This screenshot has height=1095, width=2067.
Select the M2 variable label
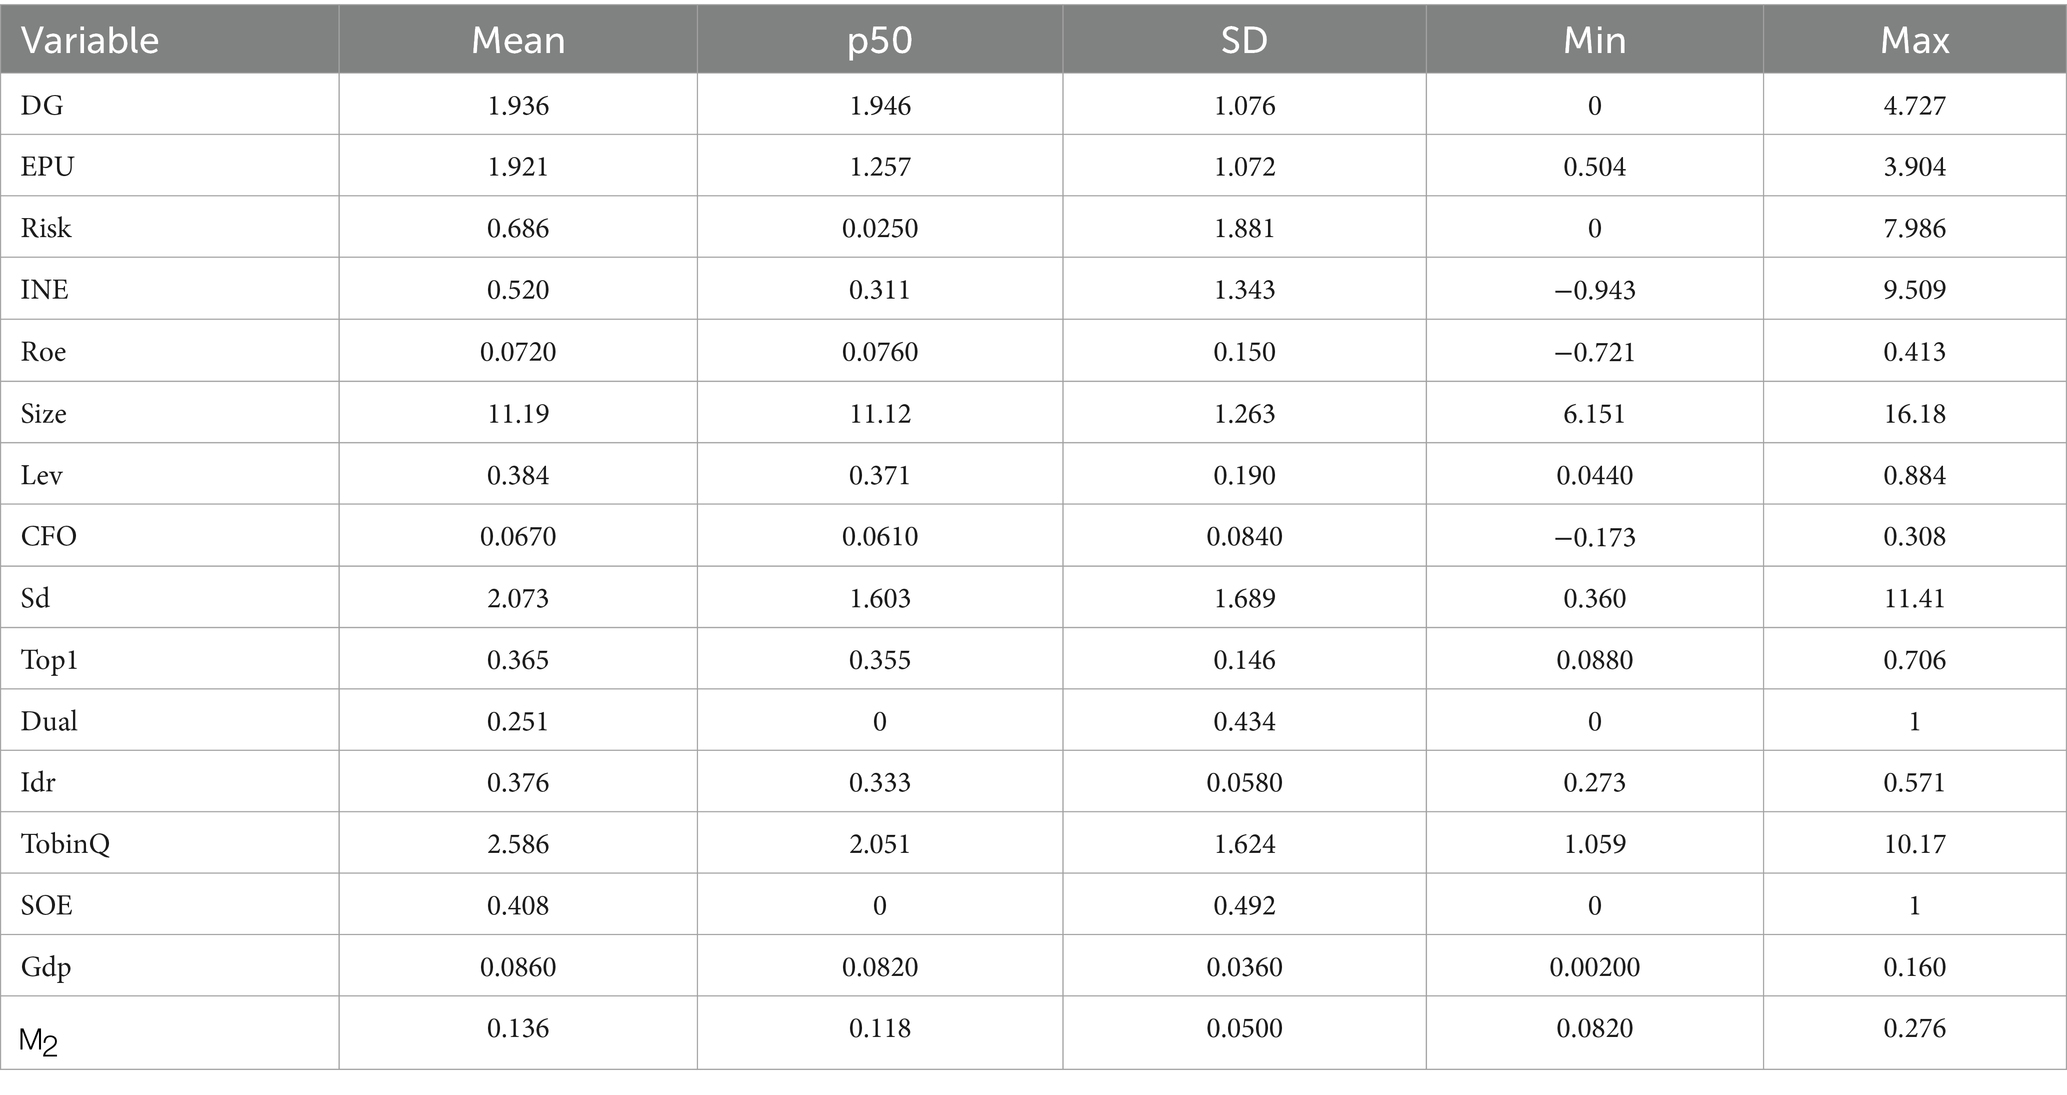pos(39,1042)
